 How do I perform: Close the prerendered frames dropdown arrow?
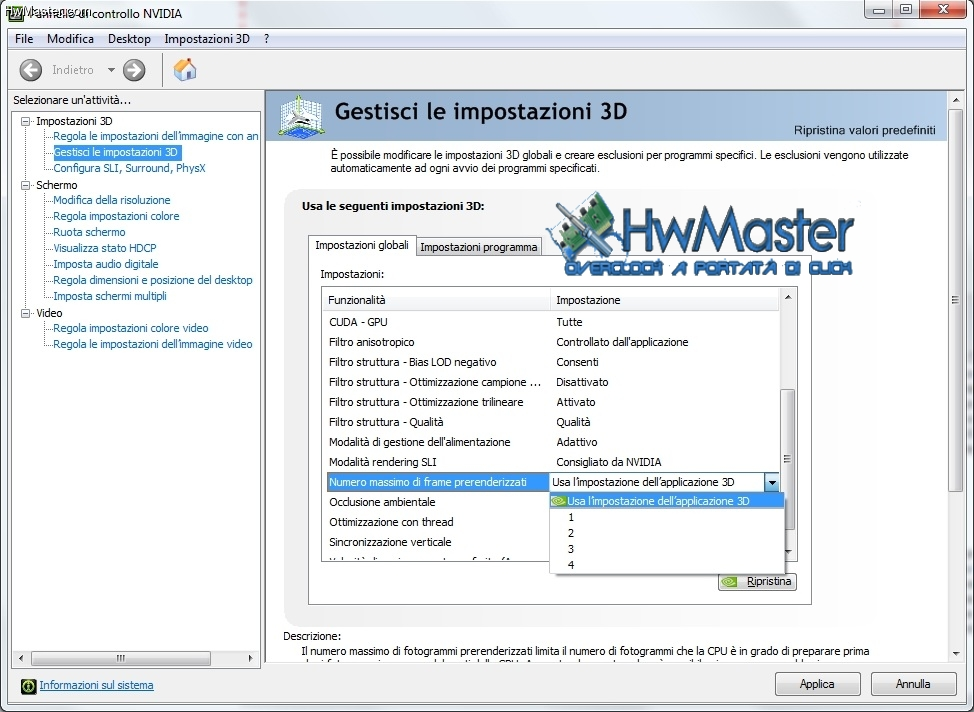coord(771,482)
